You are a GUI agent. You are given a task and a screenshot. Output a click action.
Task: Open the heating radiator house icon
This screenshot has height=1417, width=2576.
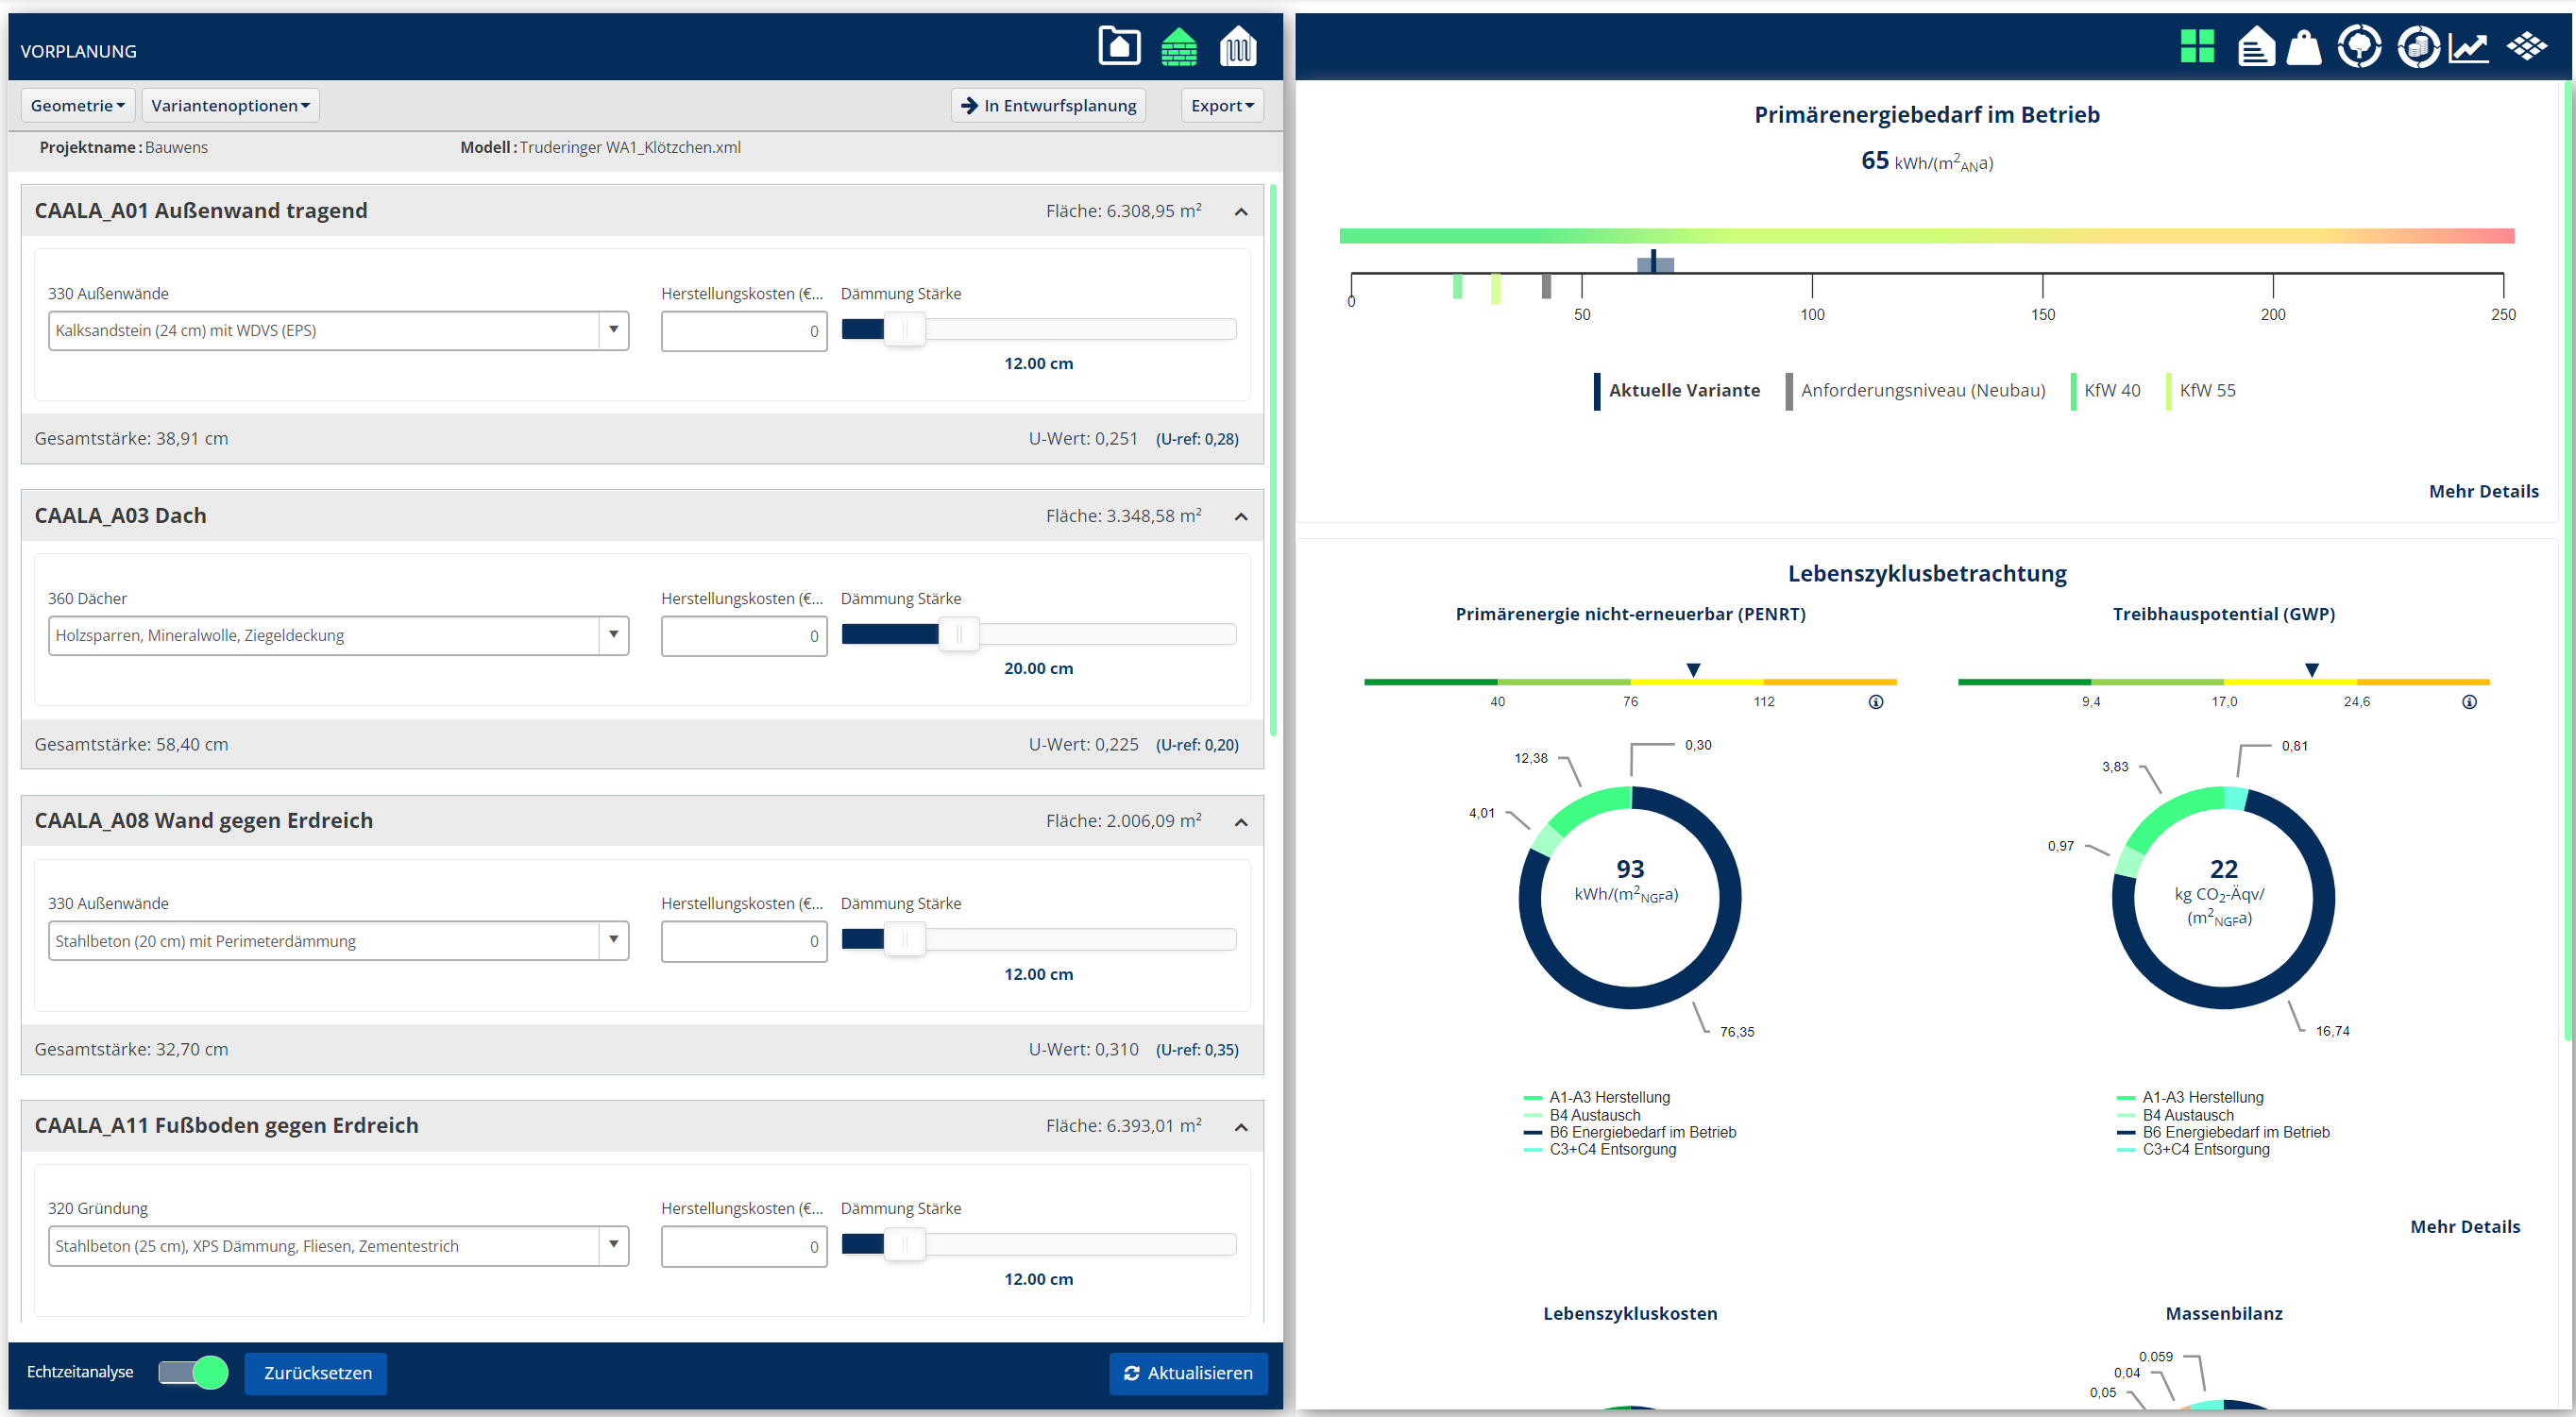click(1238, 46)
